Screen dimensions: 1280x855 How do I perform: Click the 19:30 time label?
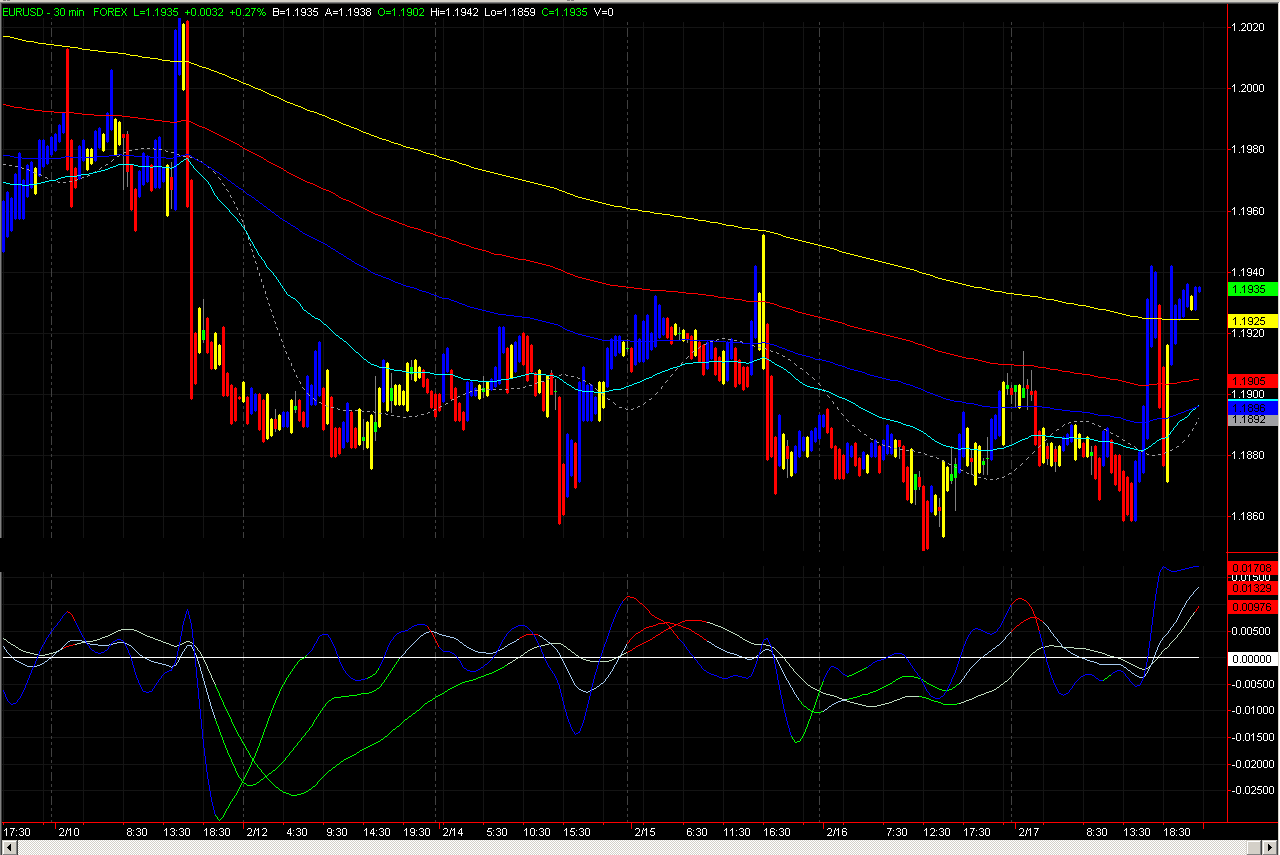point(417,832)
